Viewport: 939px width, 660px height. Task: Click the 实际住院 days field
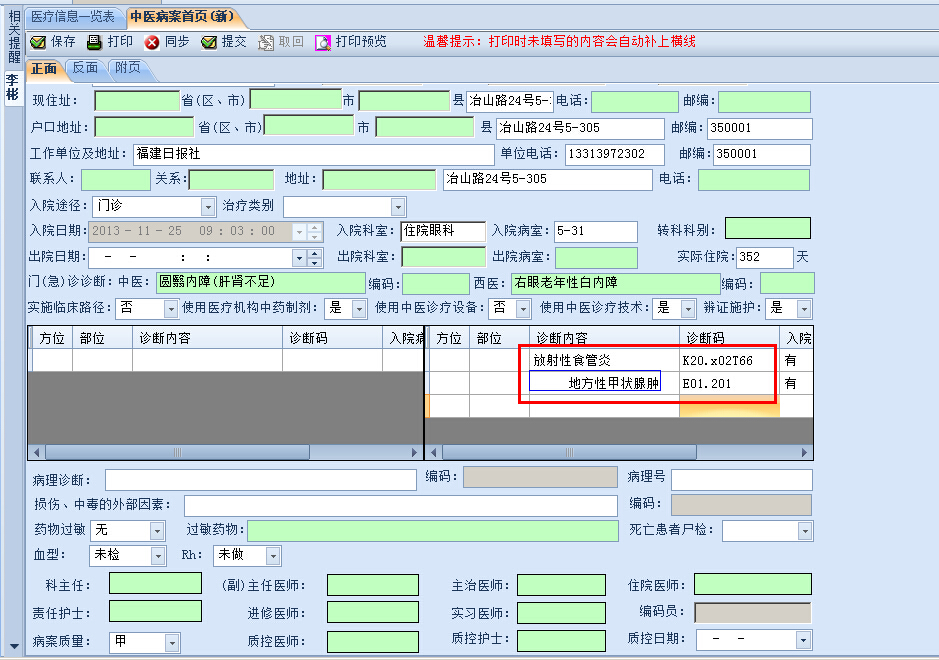click(x=764, y=258)
